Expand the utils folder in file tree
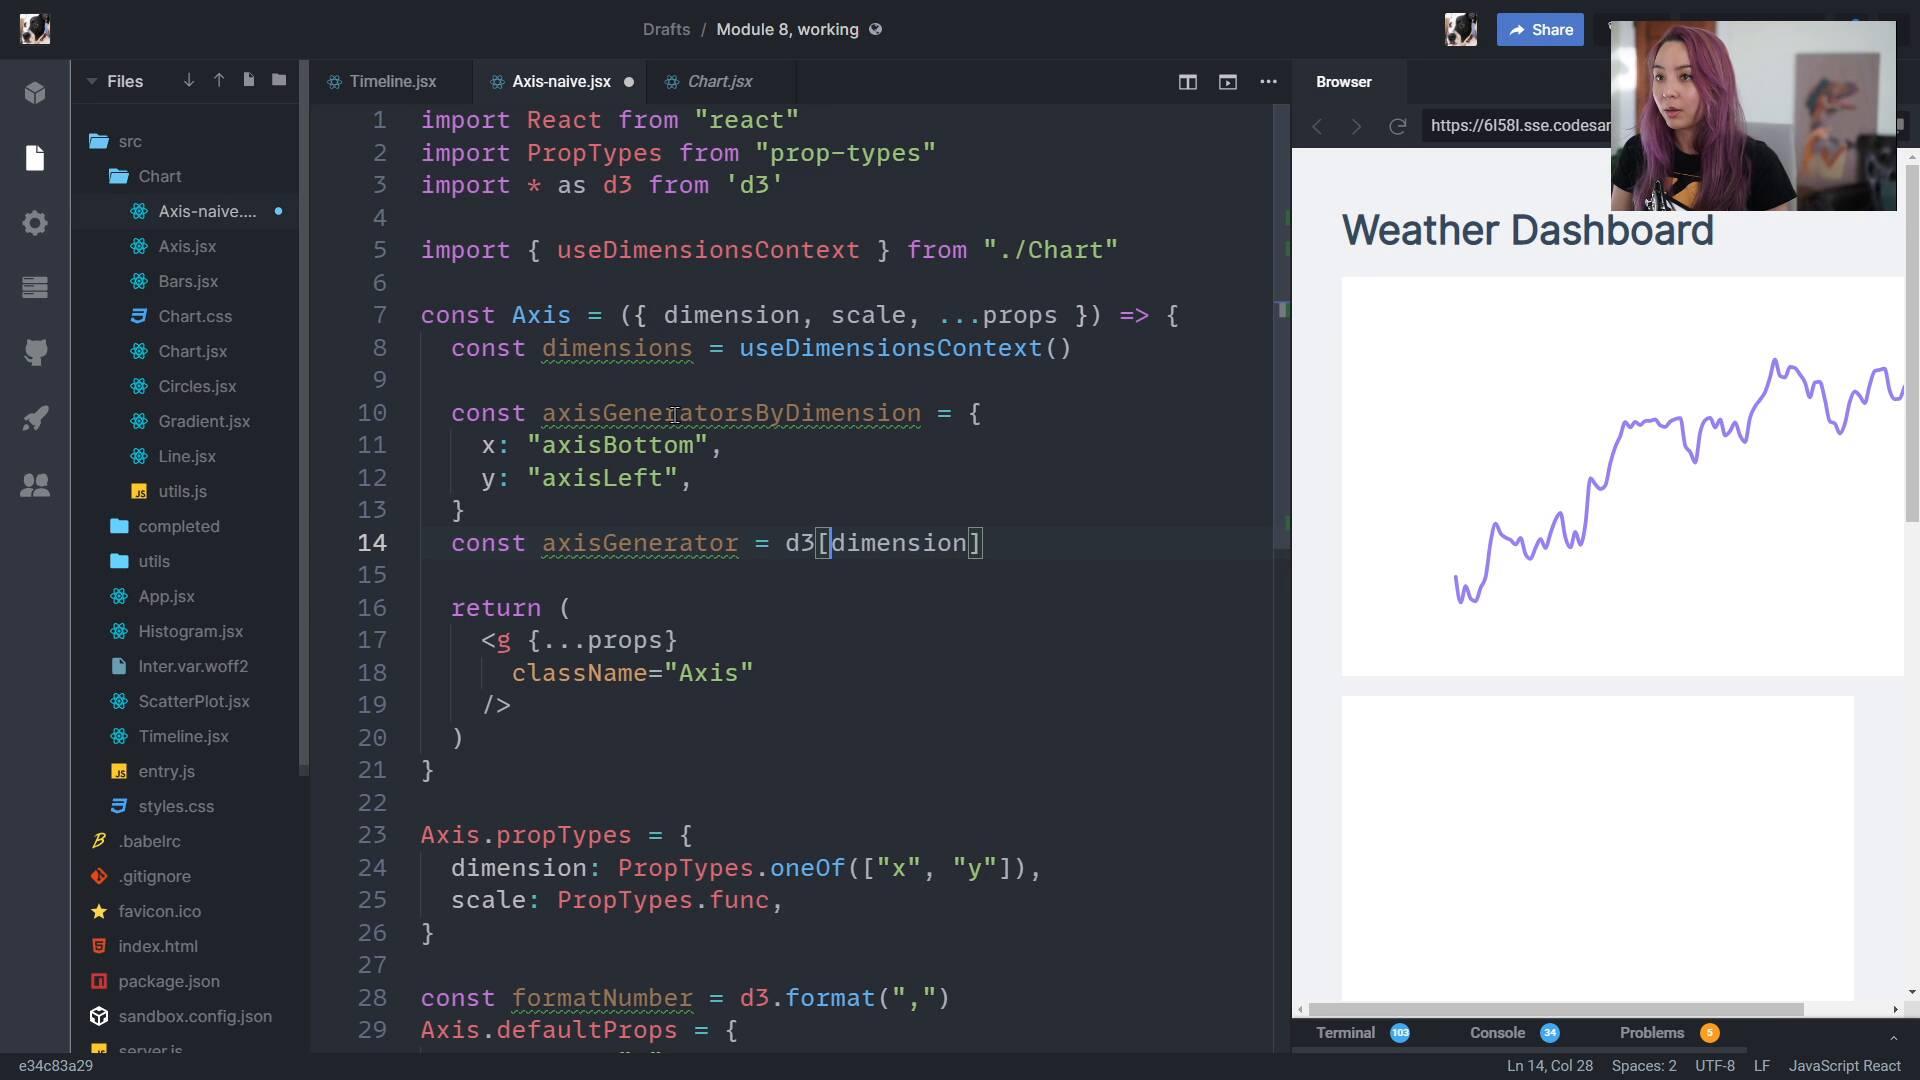Image resolution: width=1920 pixels, height=1080 pixels. click(x=153, y=560)
